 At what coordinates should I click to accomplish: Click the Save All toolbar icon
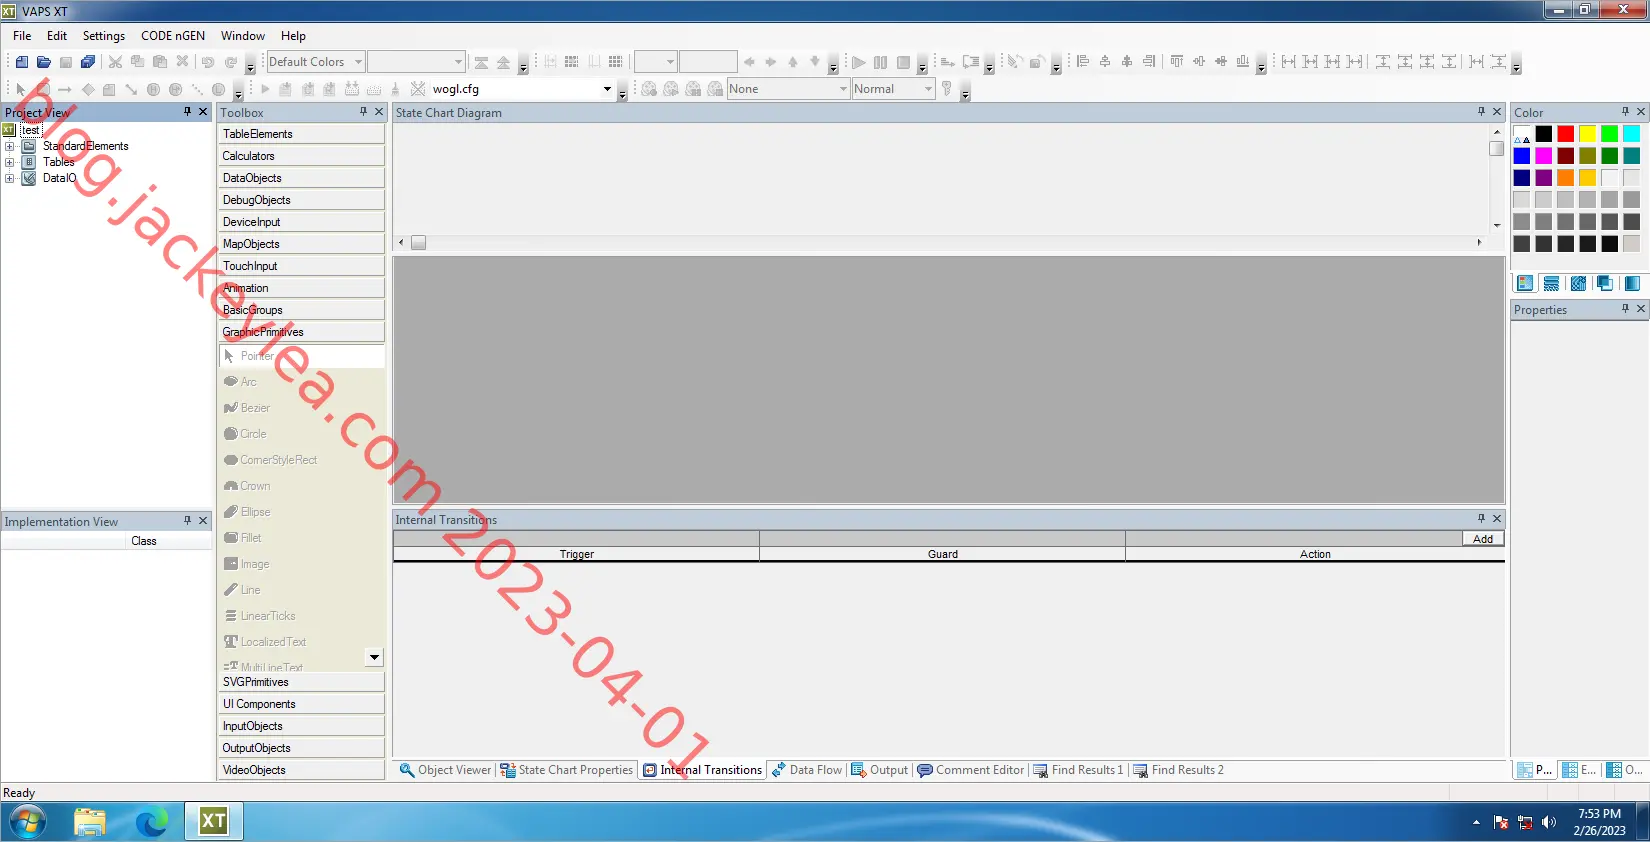(88, 62)
